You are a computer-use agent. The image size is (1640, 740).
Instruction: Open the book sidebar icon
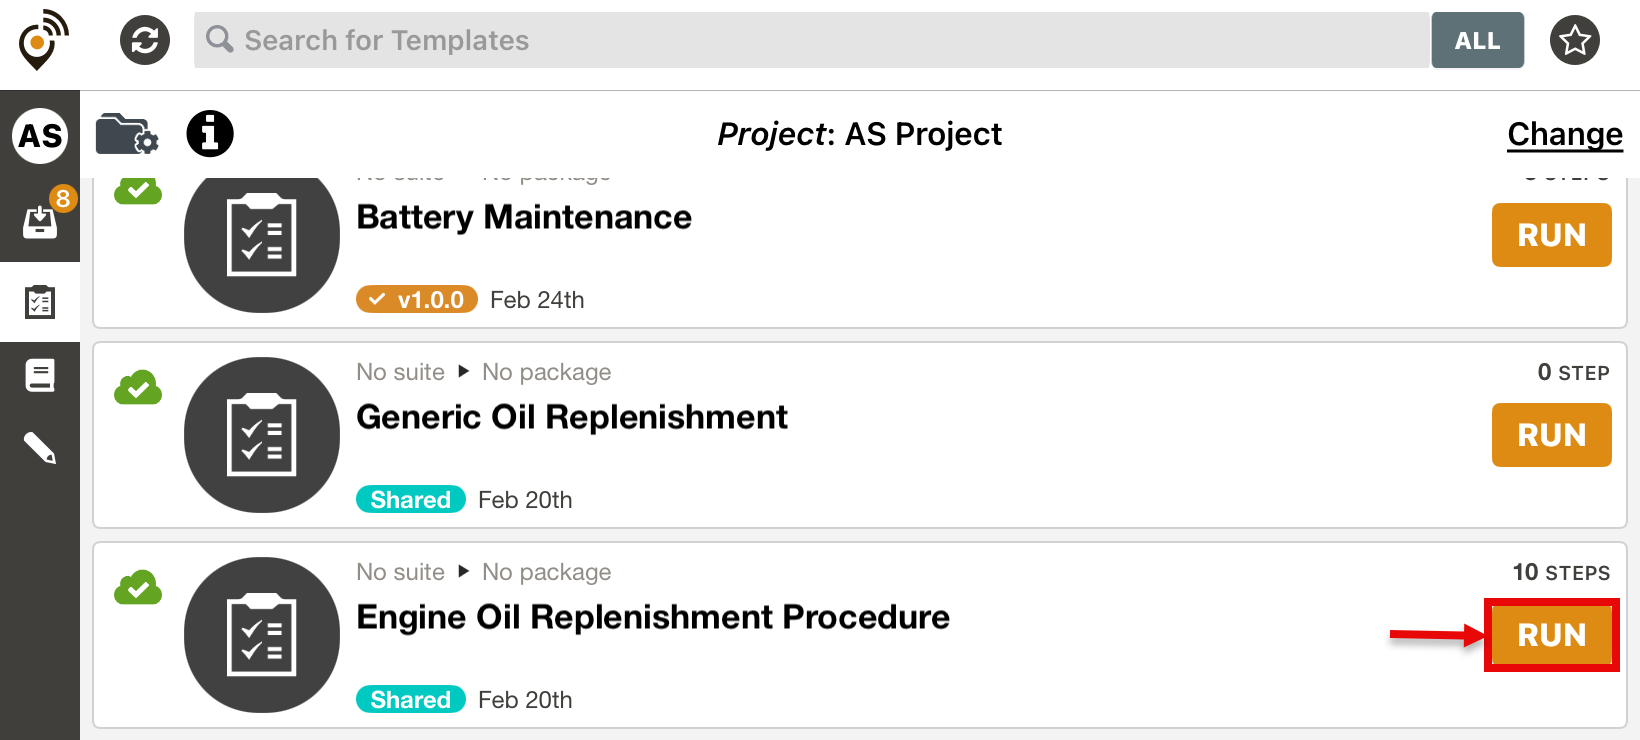(40, 376)
